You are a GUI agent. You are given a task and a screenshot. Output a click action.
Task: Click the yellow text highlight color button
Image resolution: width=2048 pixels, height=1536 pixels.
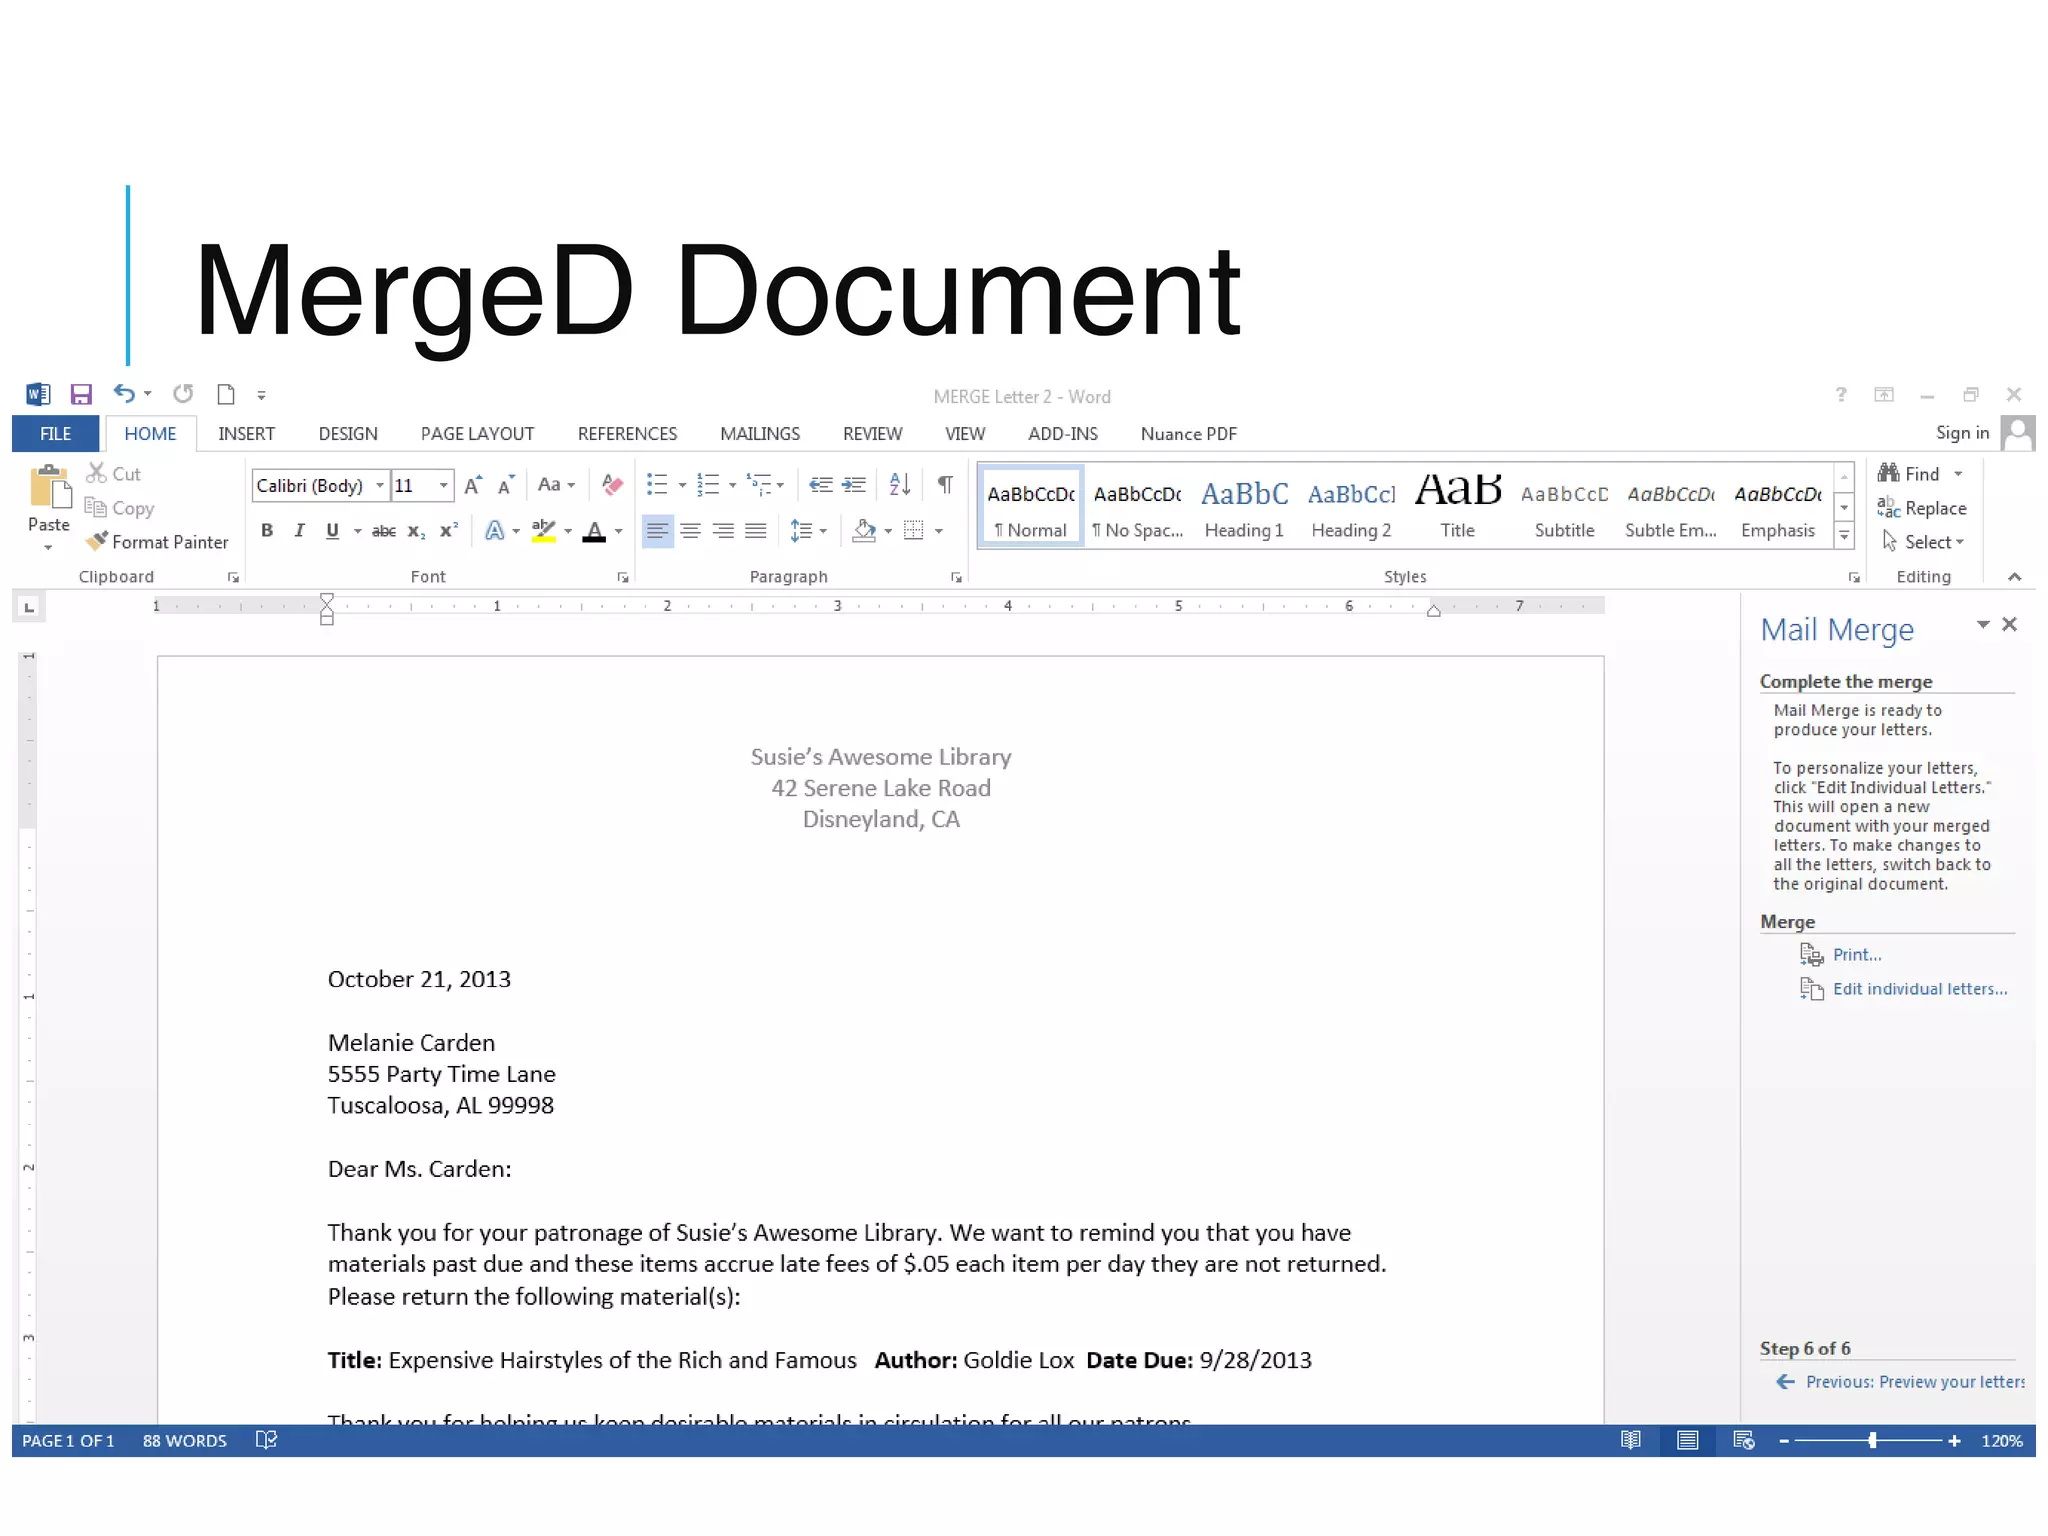544,531
